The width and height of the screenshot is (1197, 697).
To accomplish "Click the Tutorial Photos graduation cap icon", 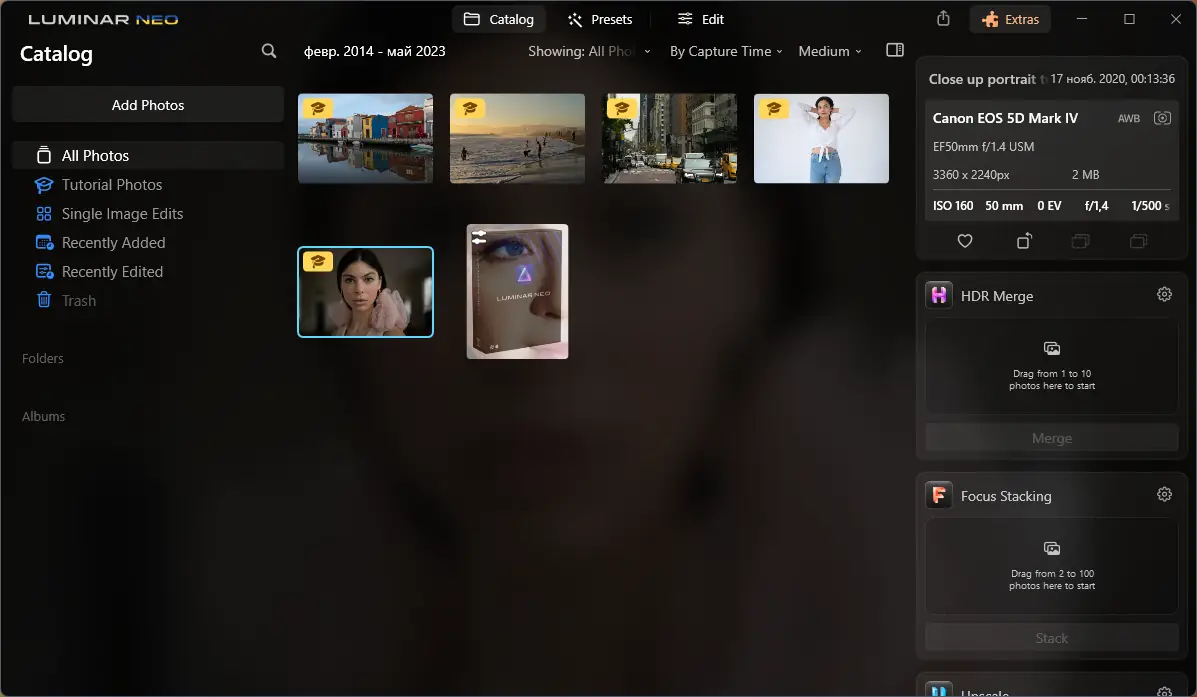I will [44, 185].
